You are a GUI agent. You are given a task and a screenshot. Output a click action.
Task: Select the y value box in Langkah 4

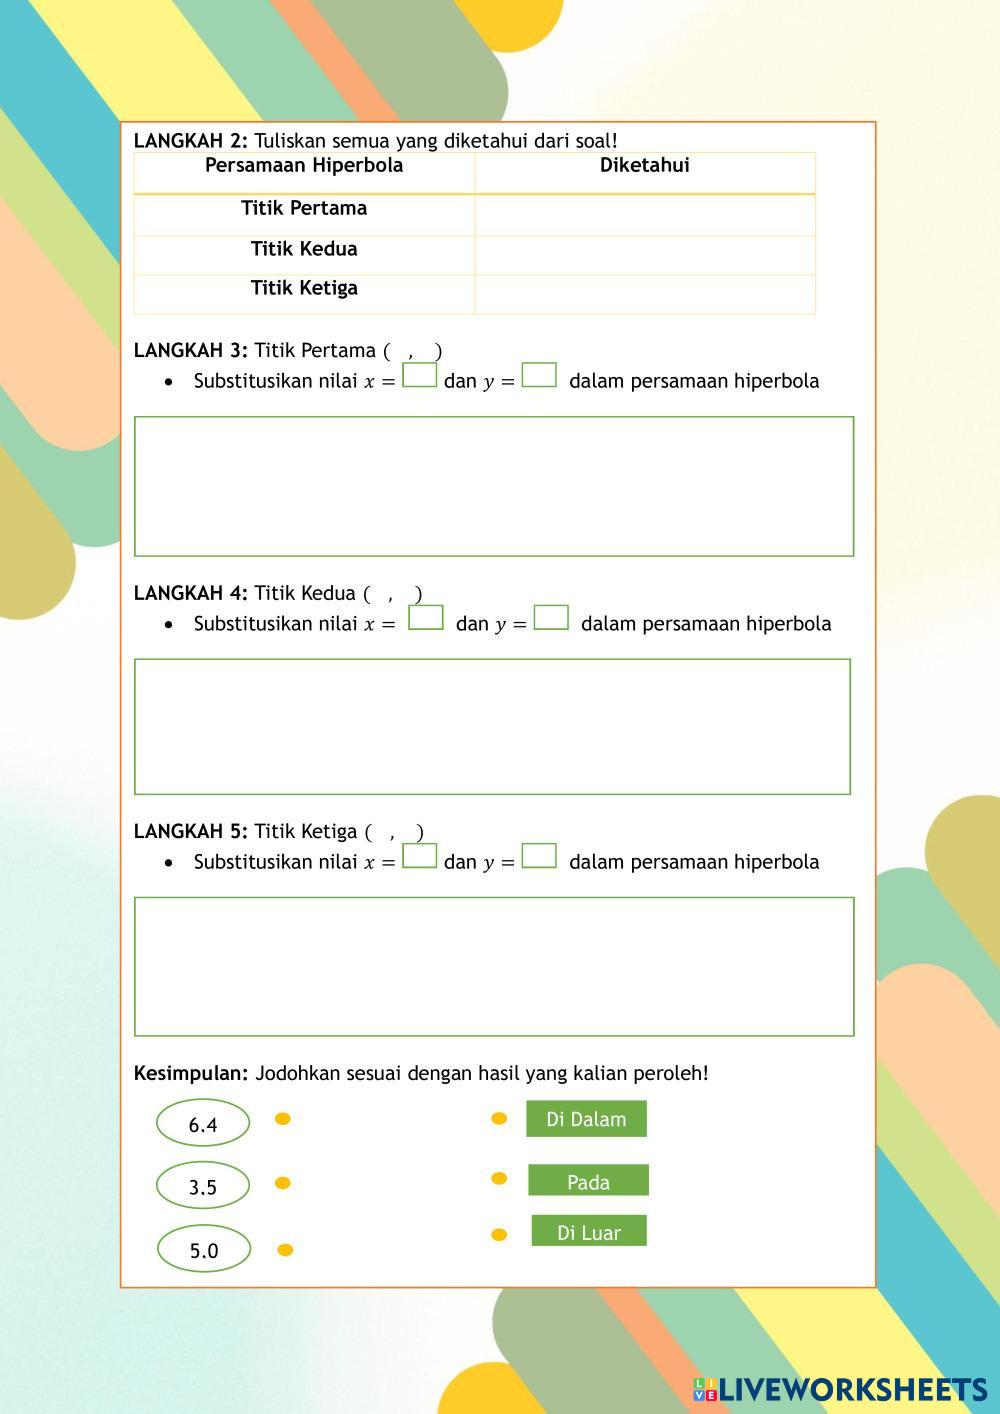pos(551,618)
